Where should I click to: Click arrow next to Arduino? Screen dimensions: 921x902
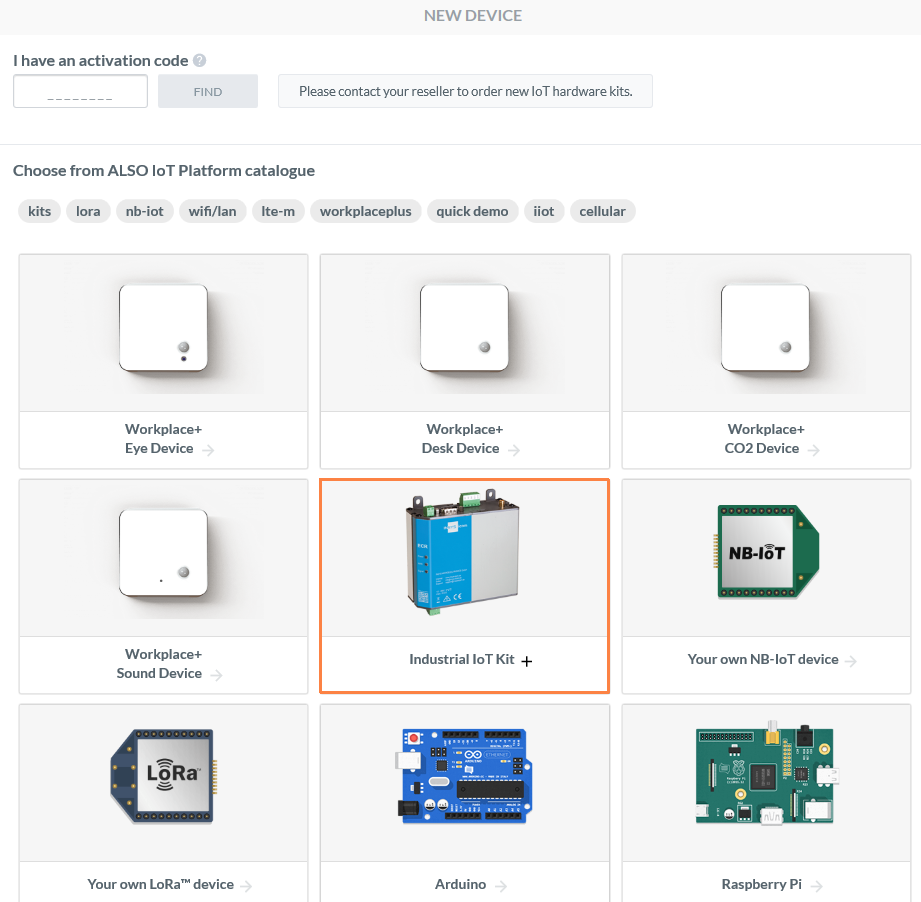click(500, 886)
